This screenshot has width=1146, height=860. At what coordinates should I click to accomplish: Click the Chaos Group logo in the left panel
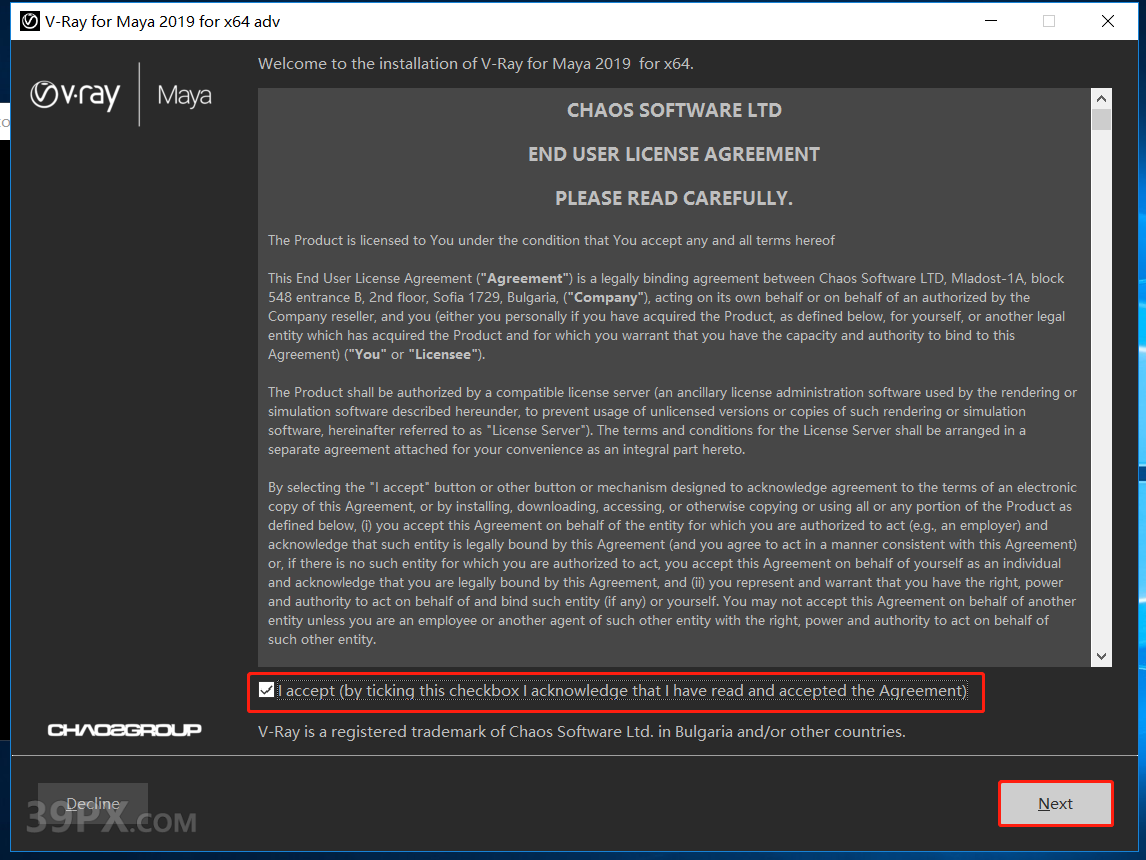pyautogui.click(x=124, y=729)
